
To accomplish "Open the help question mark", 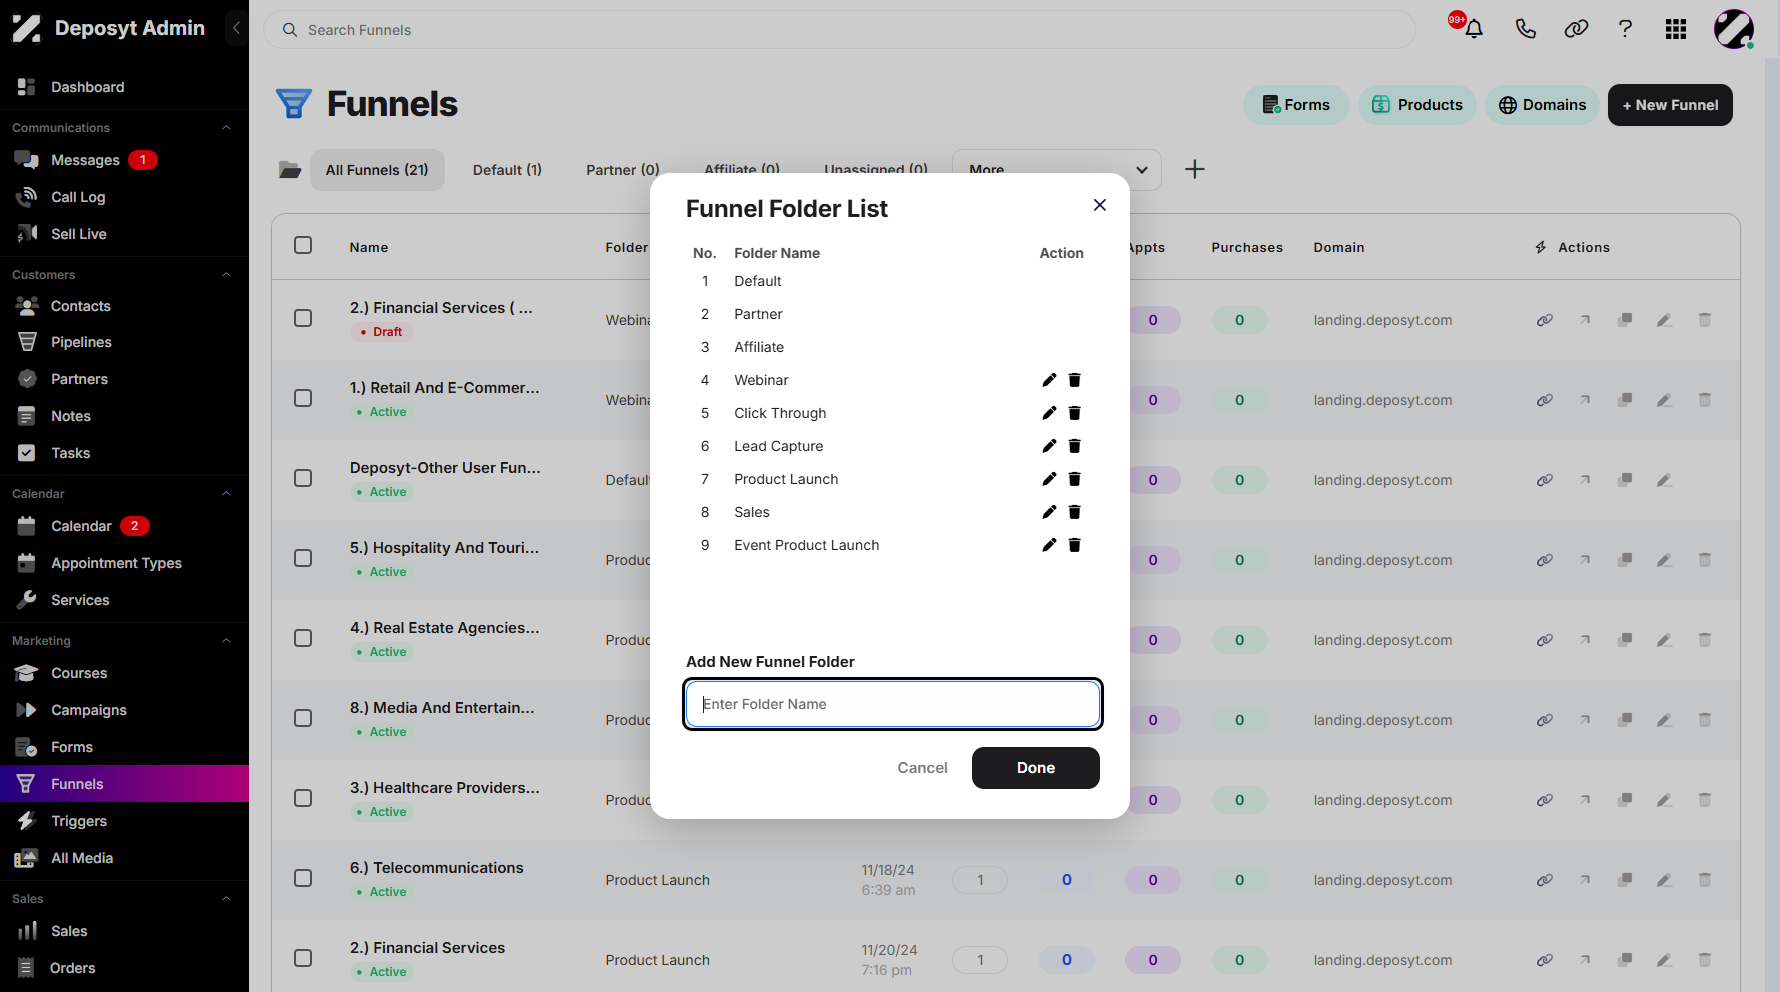I will click(x=1626, y=29).
